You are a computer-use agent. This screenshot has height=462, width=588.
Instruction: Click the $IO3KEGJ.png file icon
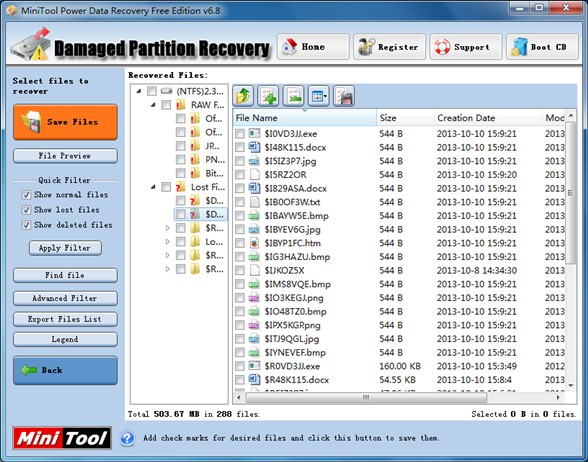point(254,298)
